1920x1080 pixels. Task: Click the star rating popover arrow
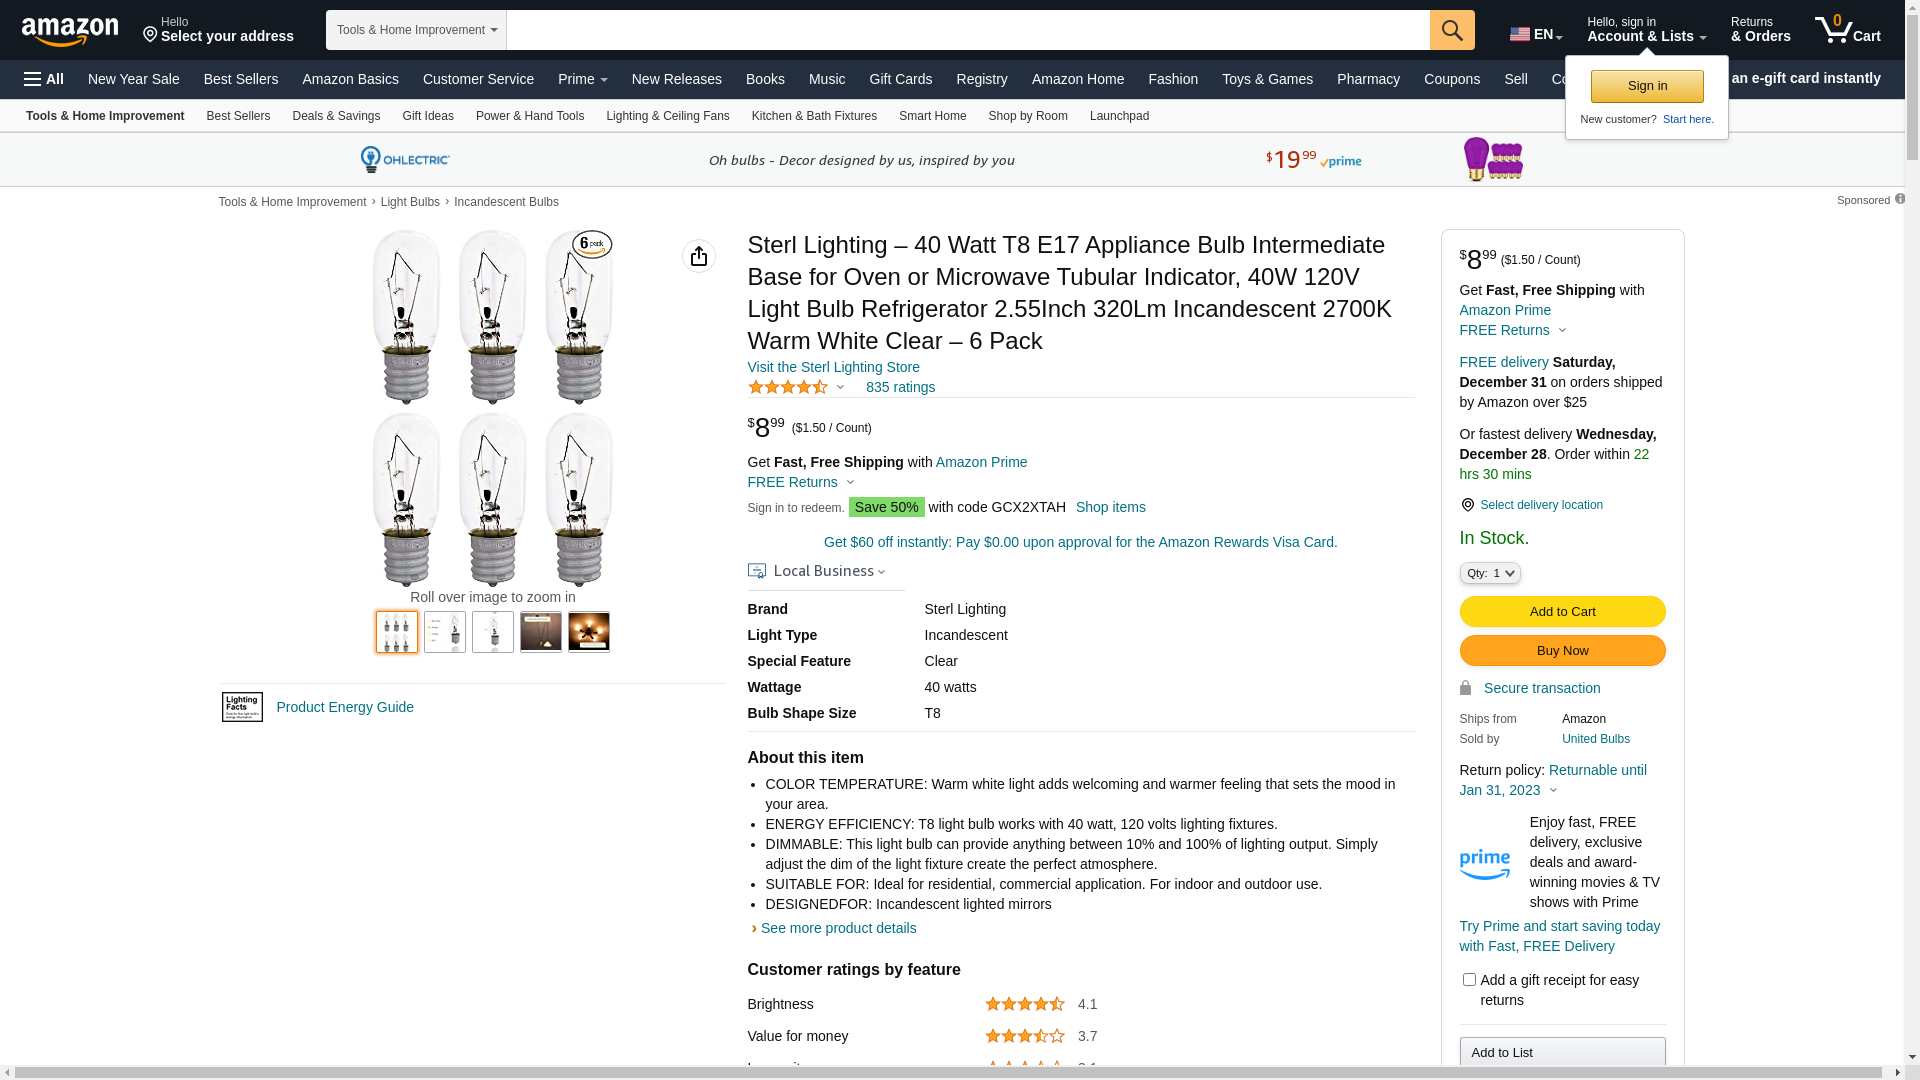[840, 387]
